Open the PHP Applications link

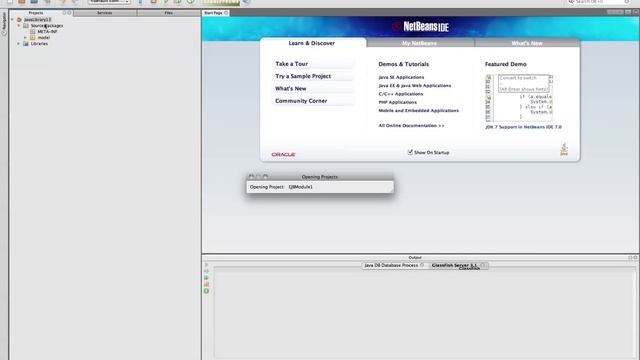pyautogui.click(x=398, y=102)
